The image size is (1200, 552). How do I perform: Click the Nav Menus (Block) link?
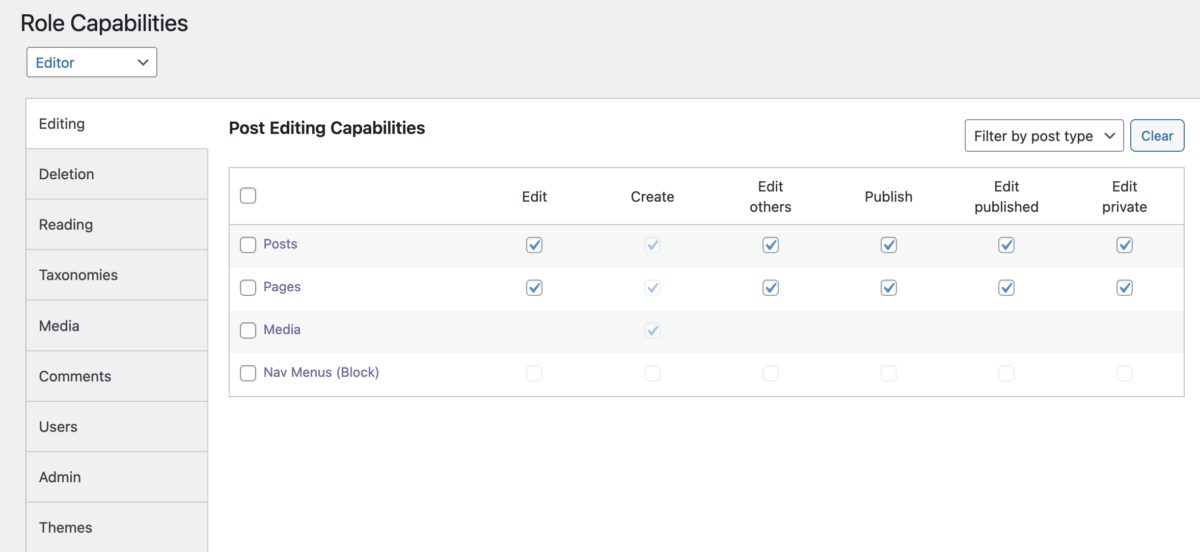pos(321,373)
